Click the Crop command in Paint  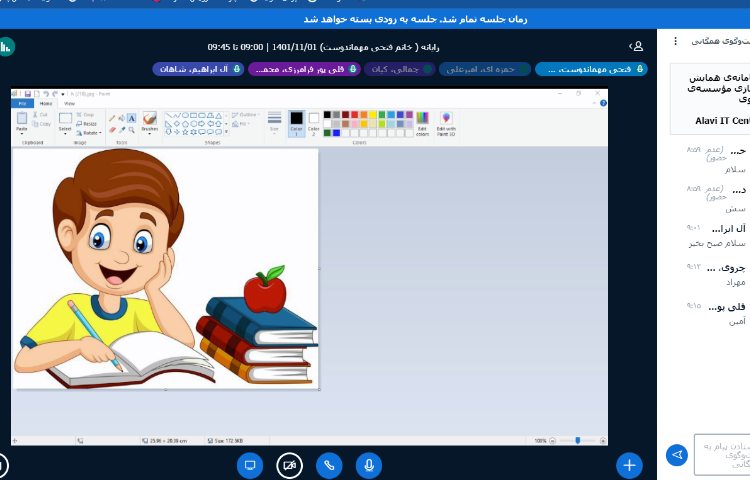tap(85, 115)
